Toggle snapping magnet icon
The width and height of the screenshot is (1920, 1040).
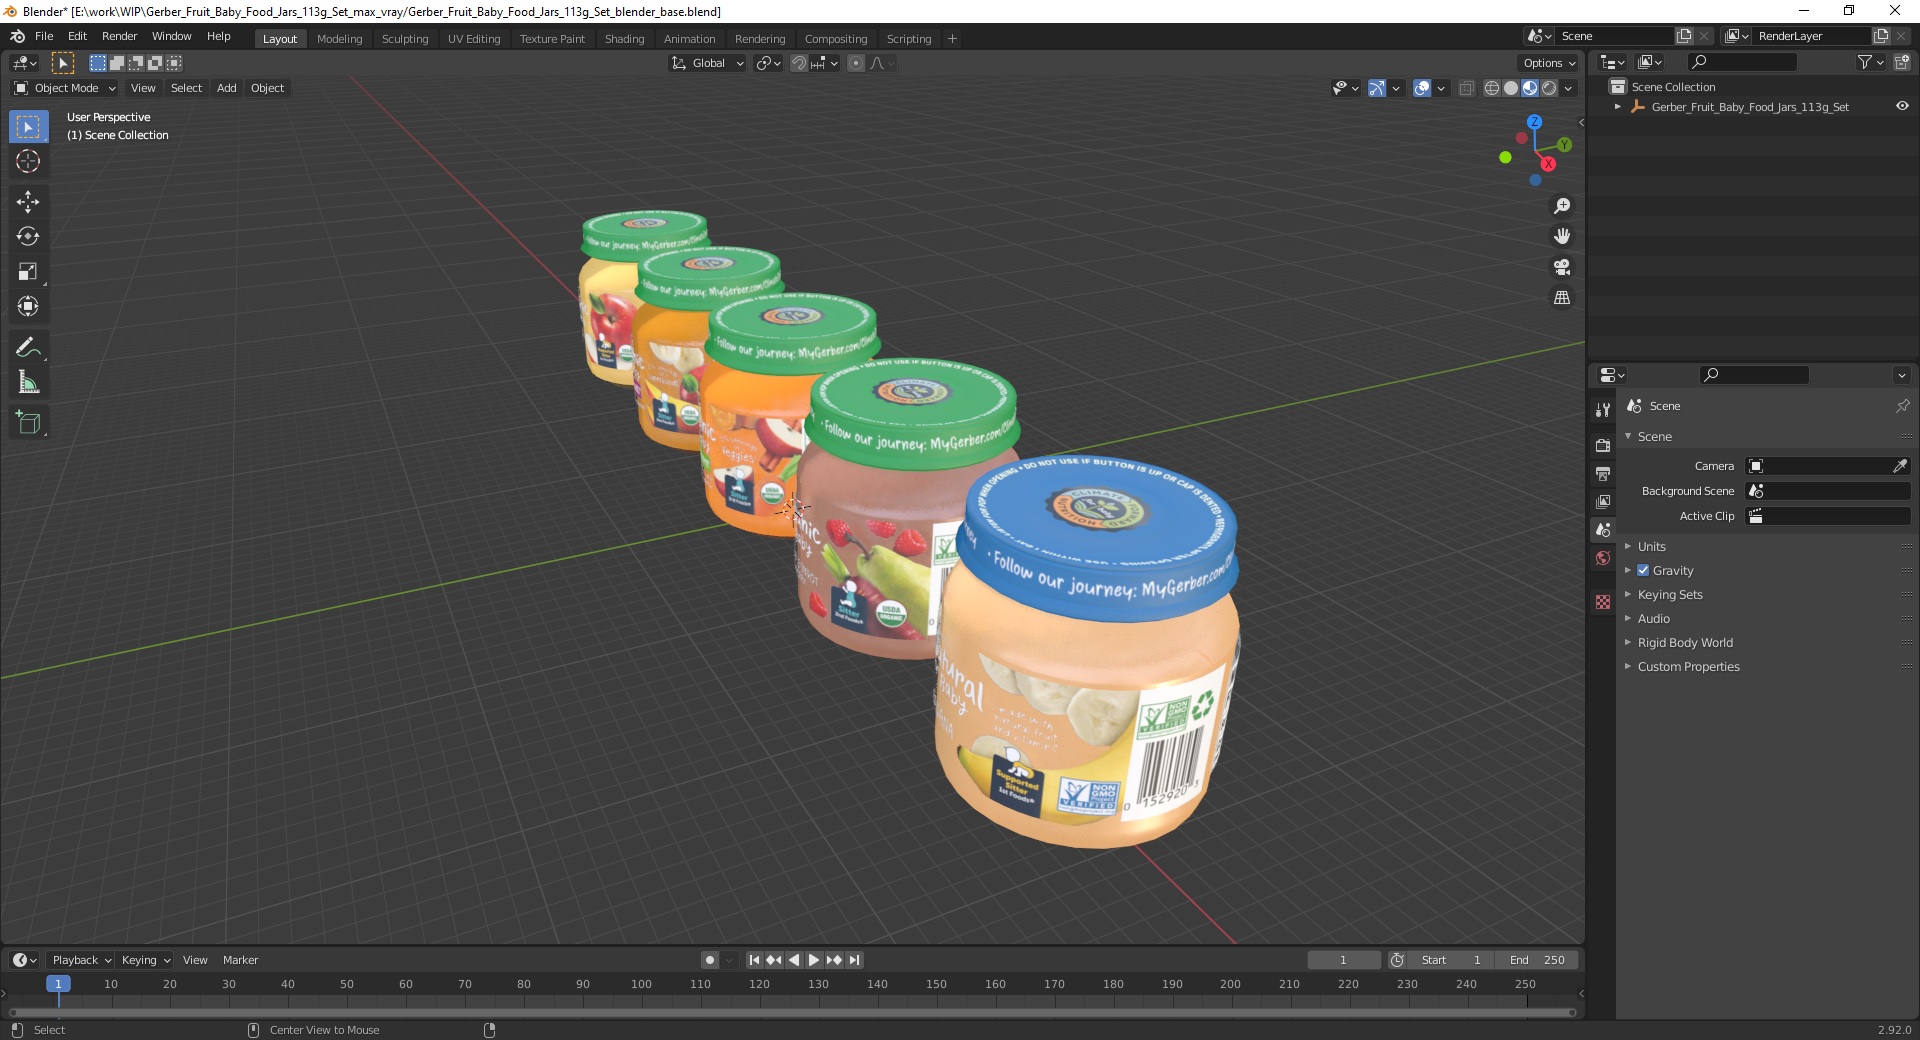799,63
